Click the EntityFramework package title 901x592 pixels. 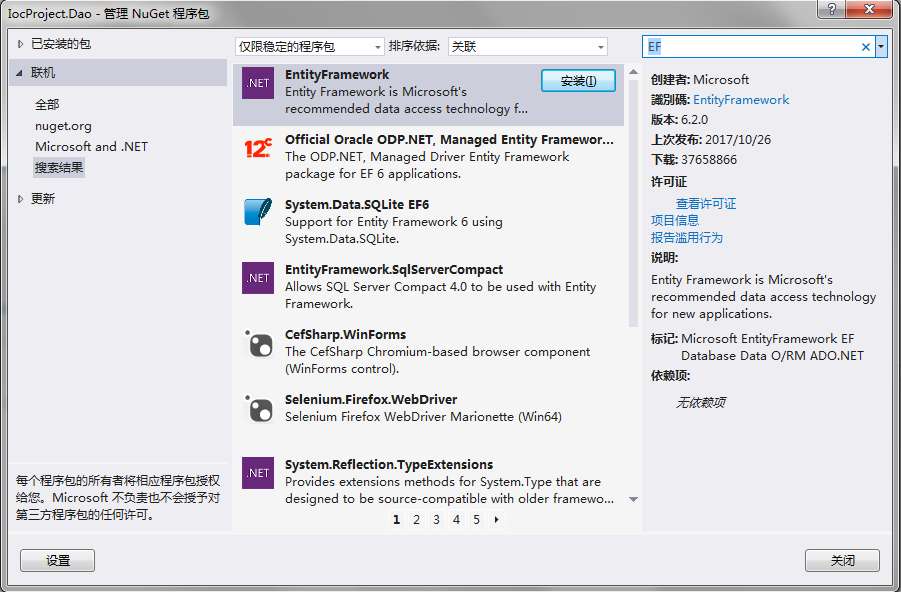coord(337,75)
